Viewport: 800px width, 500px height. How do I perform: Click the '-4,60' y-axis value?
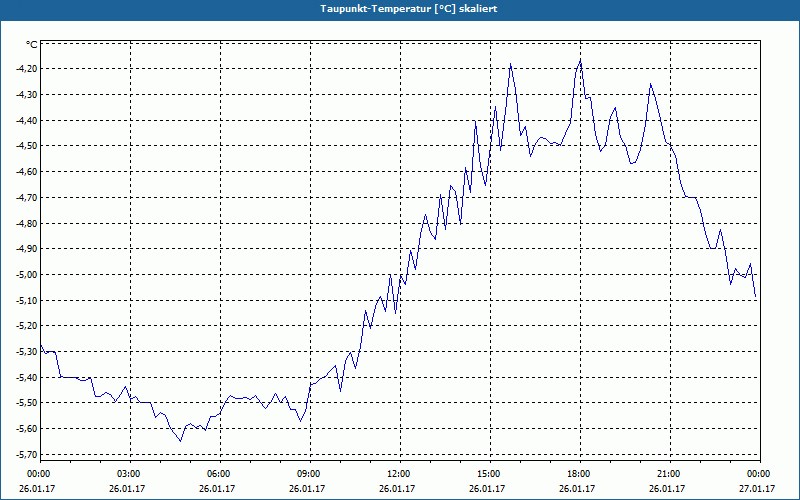(28, 172)
